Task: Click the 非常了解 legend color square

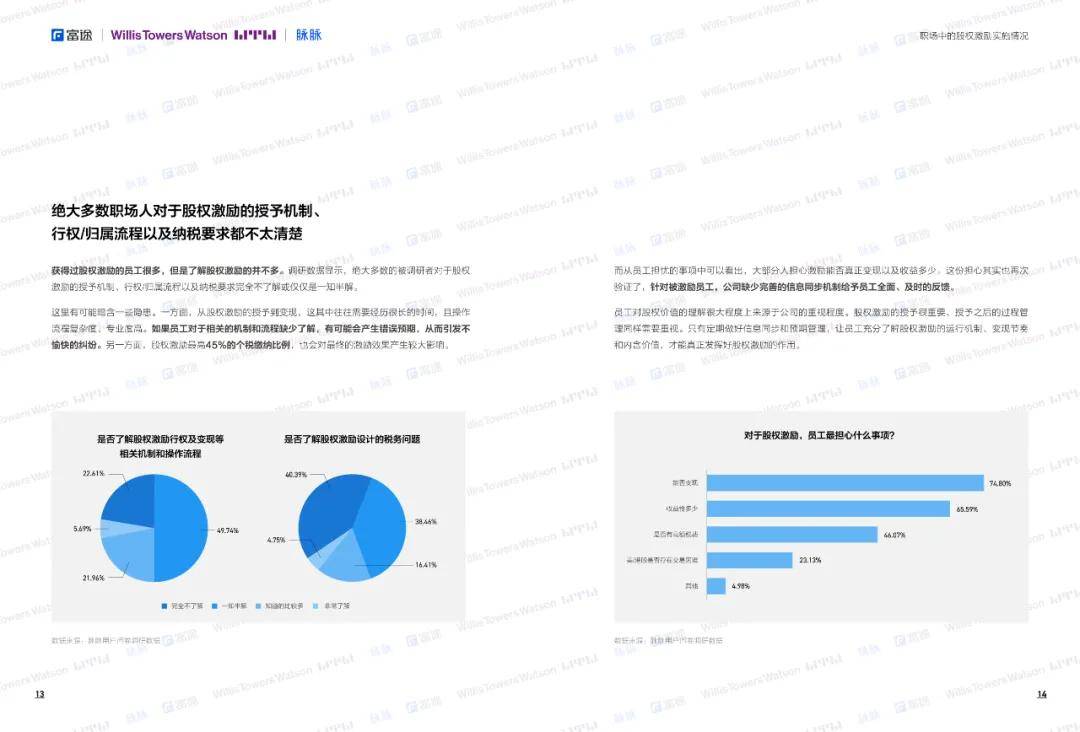Action: (315, 606)
